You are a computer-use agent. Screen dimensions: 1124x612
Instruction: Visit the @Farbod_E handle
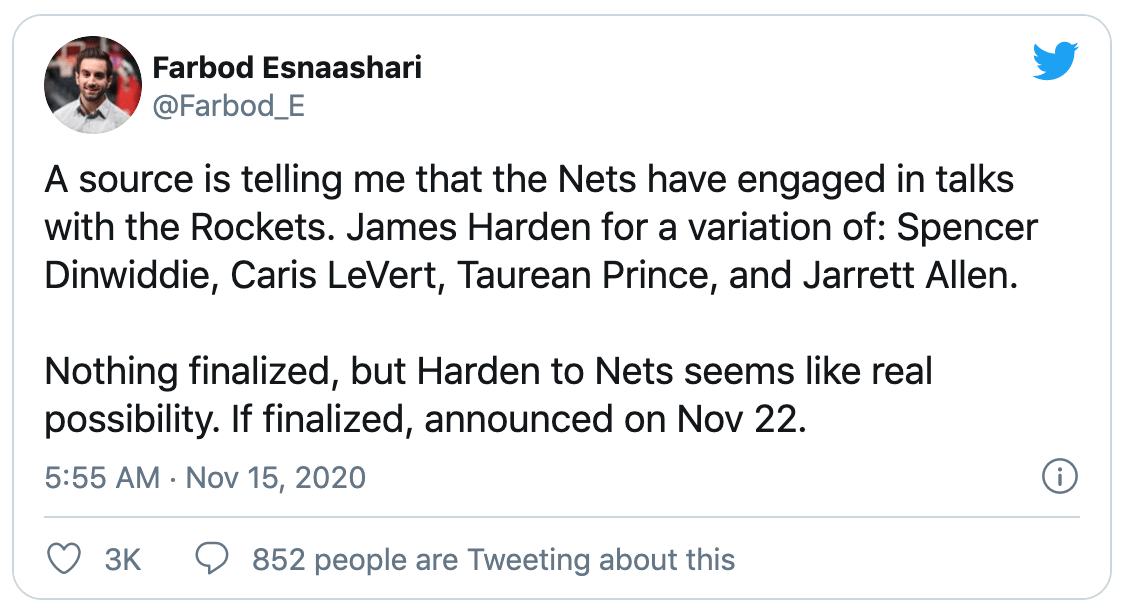229,106
